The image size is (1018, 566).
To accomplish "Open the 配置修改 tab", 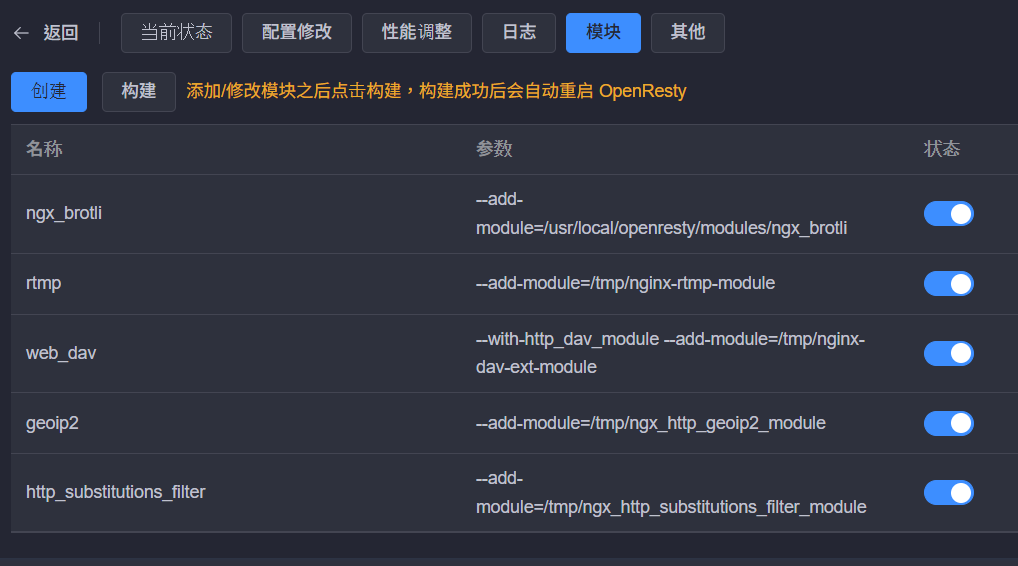I will tap(296, 33).
